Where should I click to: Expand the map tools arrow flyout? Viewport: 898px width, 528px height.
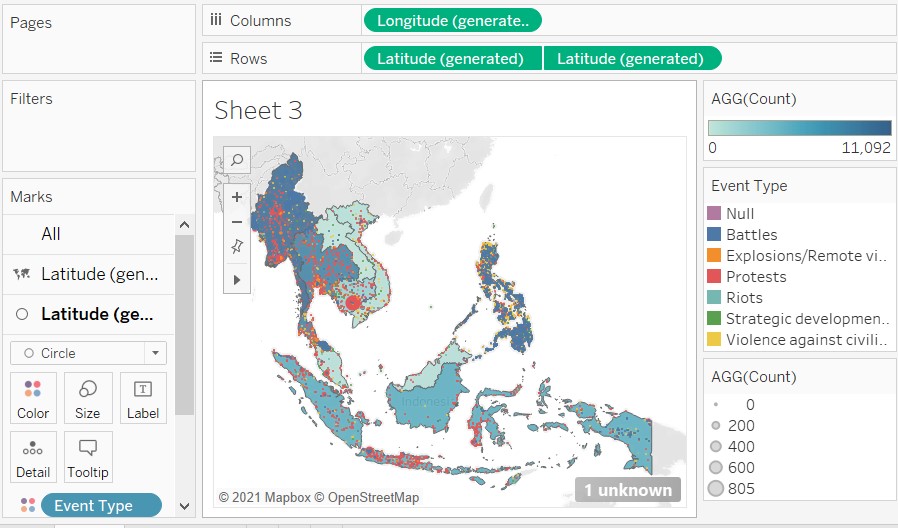(x=237, y=279)
